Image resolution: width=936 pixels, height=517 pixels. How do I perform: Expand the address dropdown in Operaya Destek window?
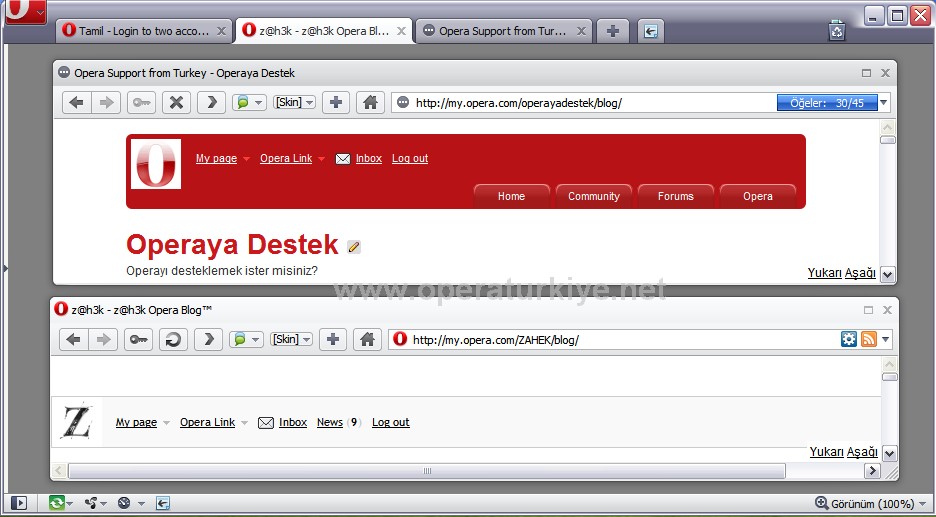(884, 103)
